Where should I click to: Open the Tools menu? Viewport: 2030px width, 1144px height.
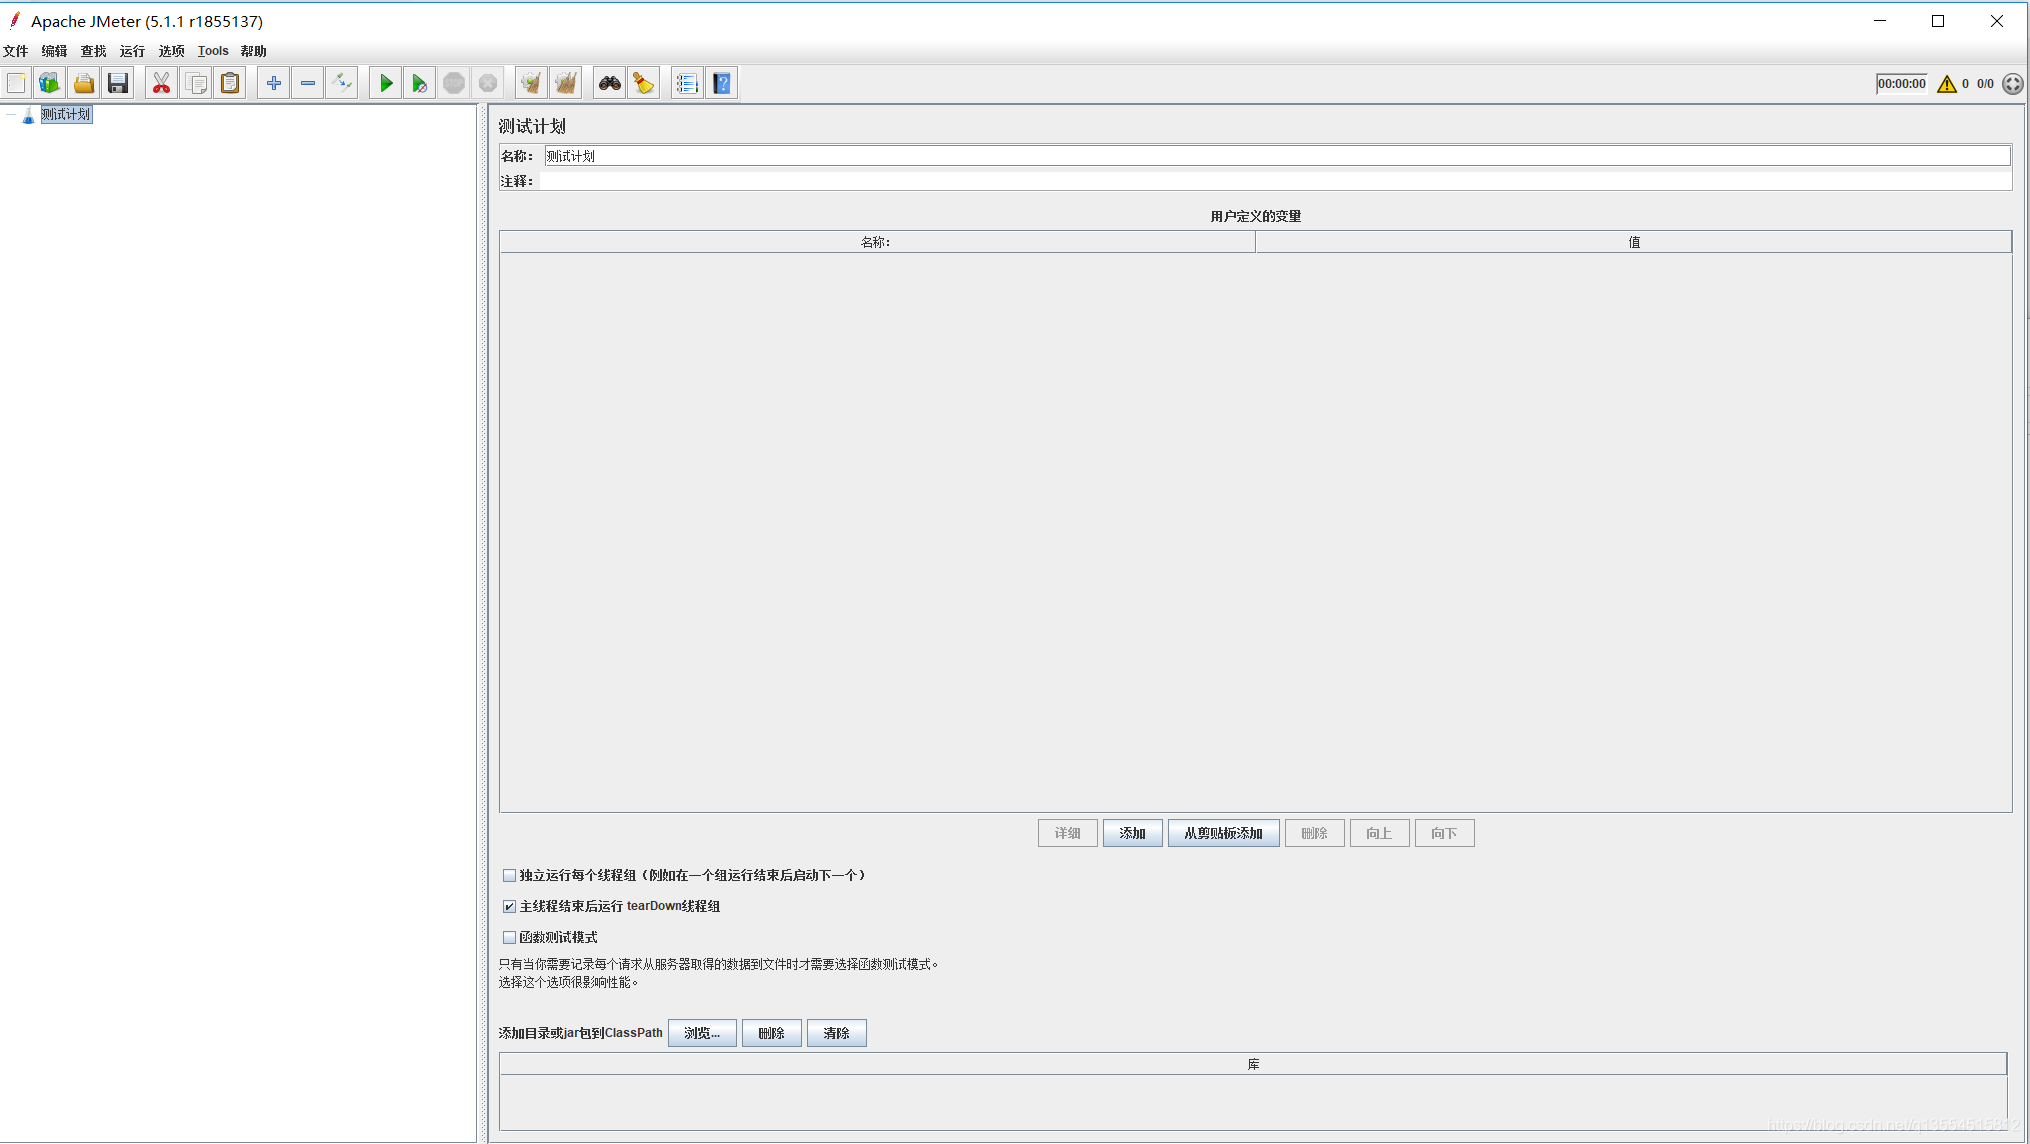tap(213, 51)
